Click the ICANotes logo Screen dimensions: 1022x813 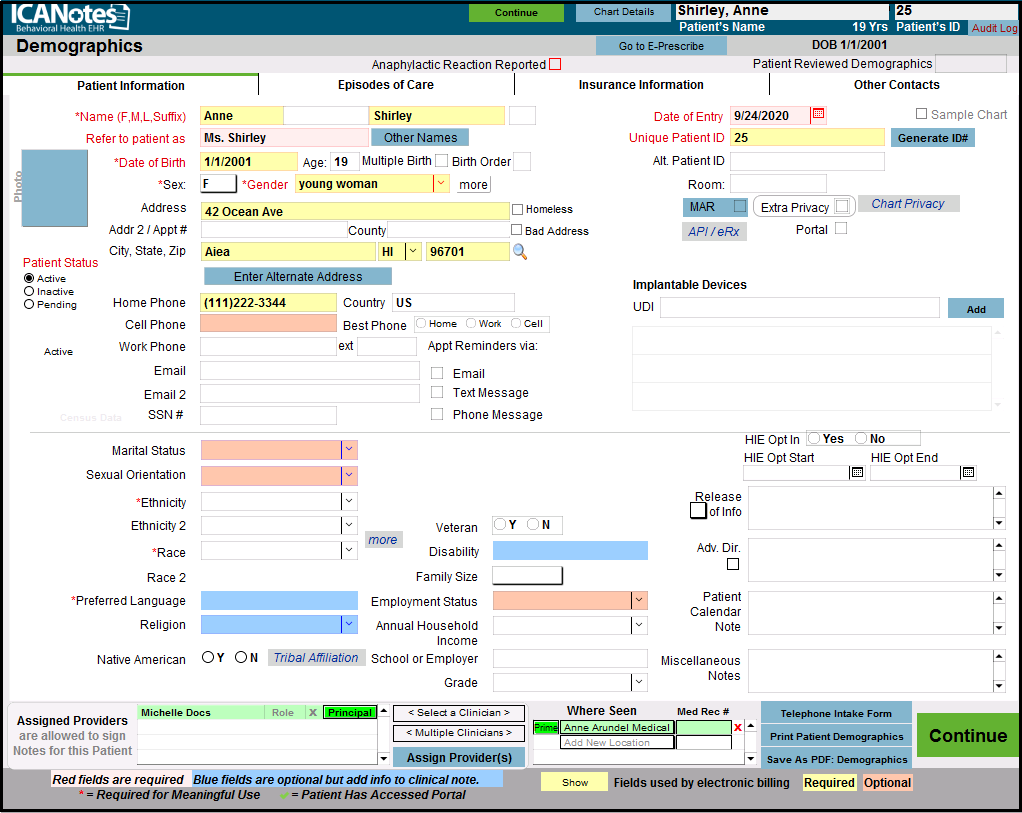(70, 17)
